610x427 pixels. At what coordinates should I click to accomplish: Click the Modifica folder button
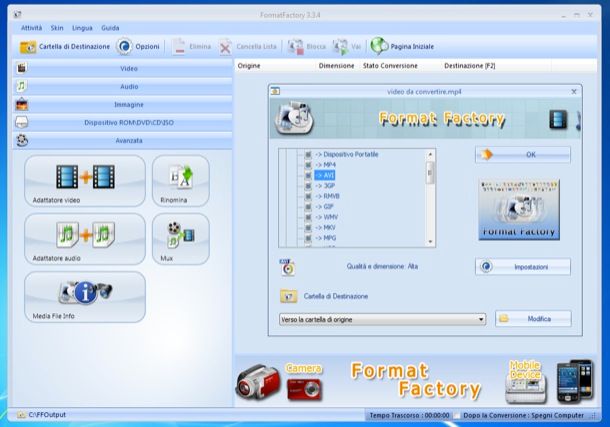[533, 318]
